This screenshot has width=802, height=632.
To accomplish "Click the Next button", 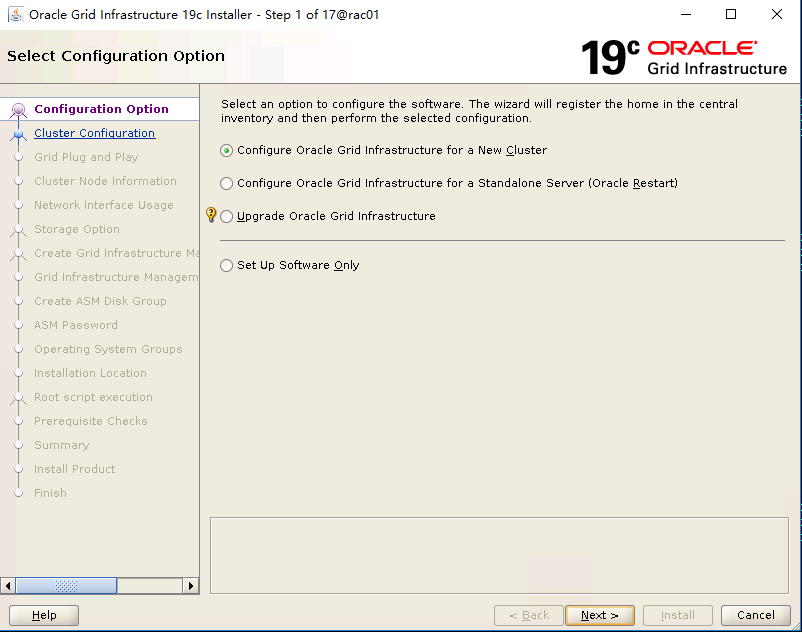I will click(x=600, y=615).
